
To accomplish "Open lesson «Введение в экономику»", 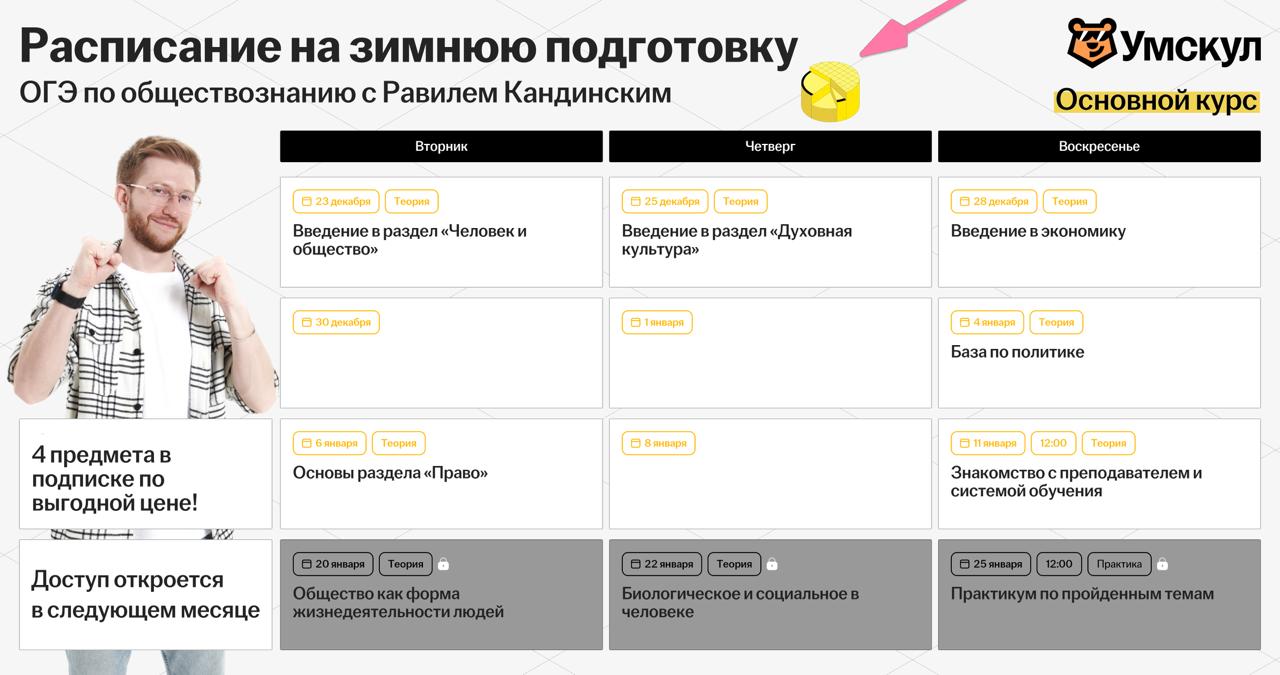I will [1038, 231].
